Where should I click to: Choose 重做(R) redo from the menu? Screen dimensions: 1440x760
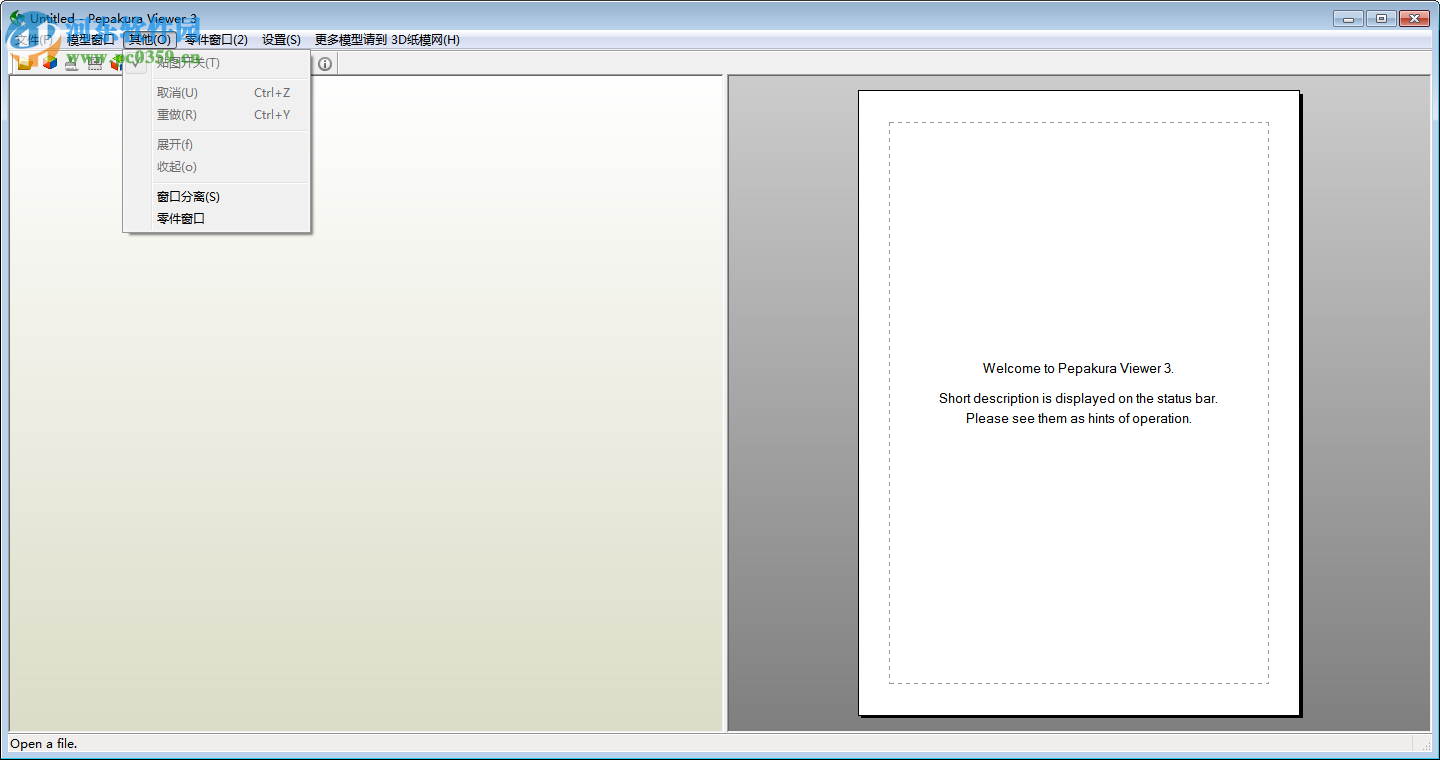click(217, 115)
